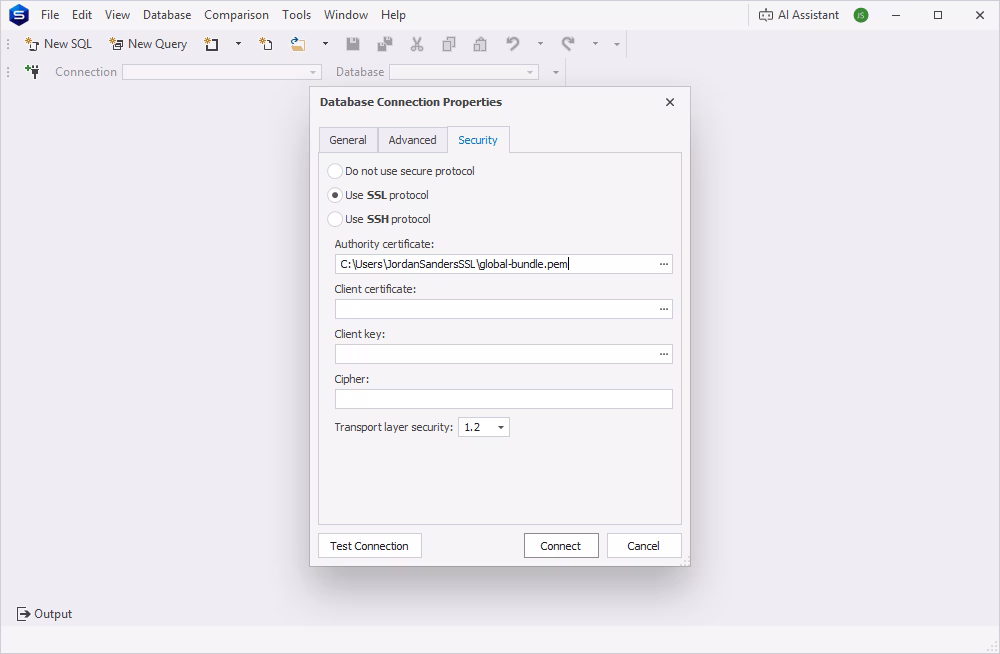Image resolution: width=1000 pixels, height=654 pixels.
Task: Open the Output panel
Action: point(44,614)
